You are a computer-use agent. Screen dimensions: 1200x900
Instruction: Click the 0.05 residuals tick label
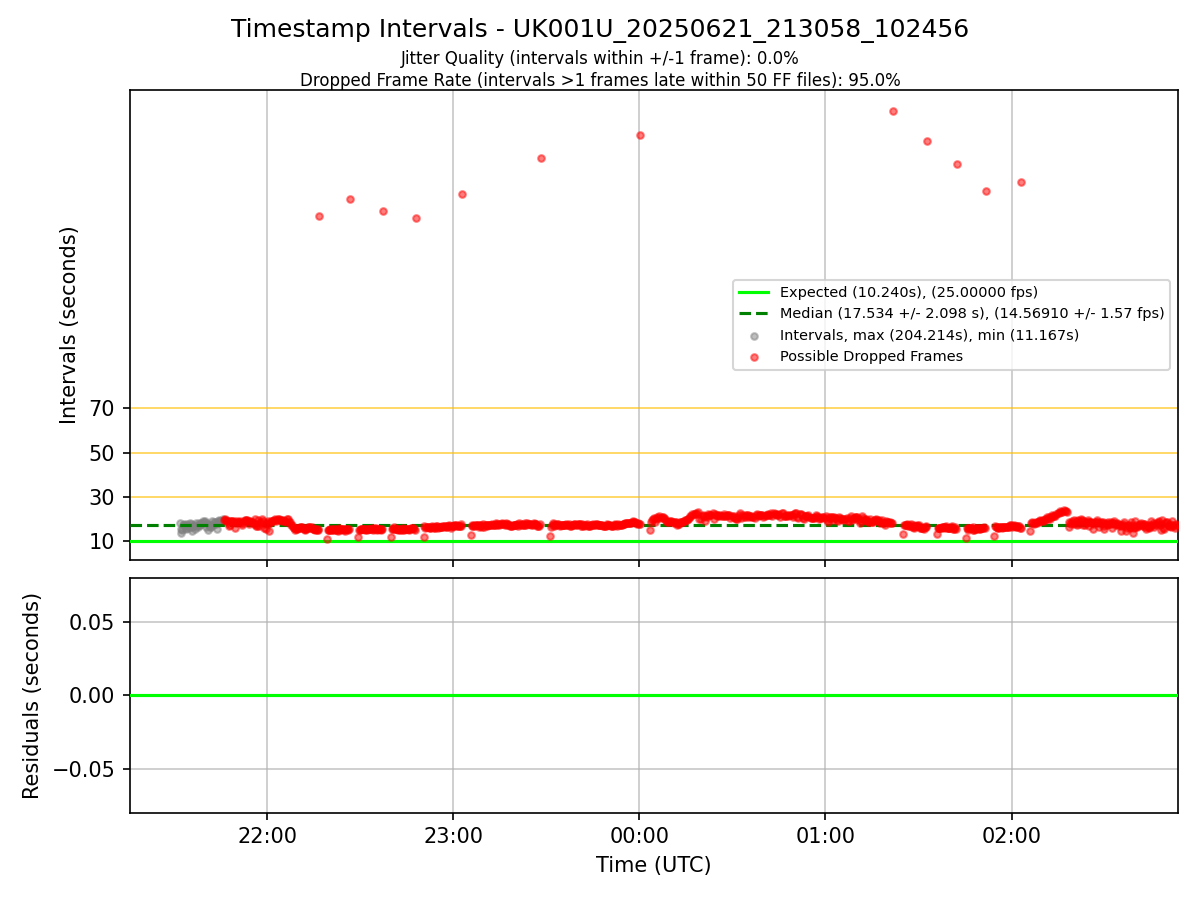93,622
